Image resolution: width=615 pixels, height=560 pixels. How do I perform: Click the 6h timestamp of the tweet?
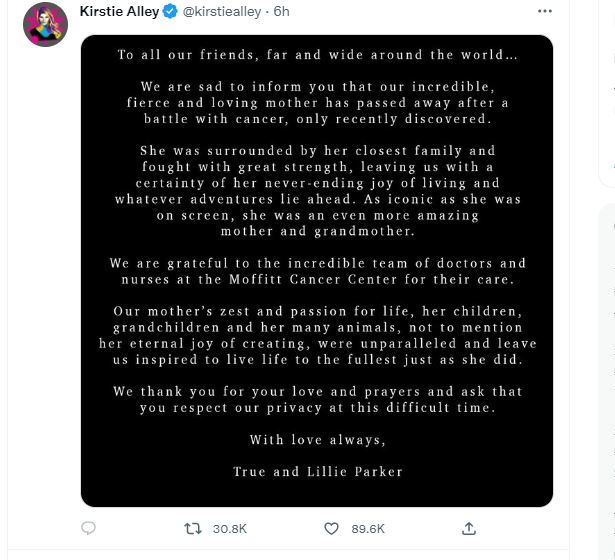(x=281, y=13)
